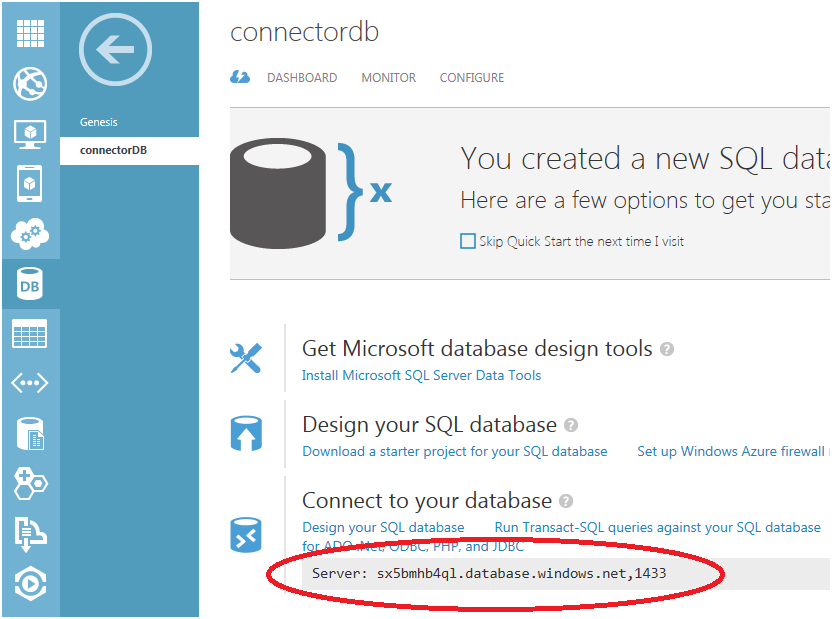Click help icon beside Connect to your database

click(566, 501)
